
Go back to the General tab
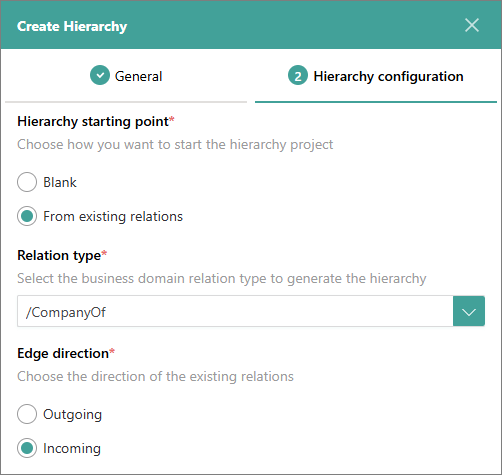126,76
